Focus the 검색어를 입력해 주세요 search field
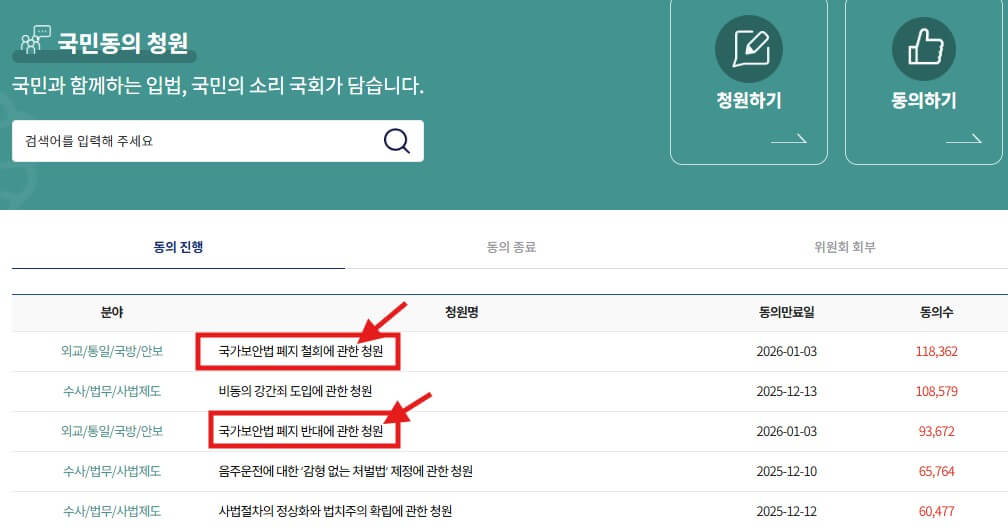The height and width of the screenshot is (532, 1008). (217, 141)
